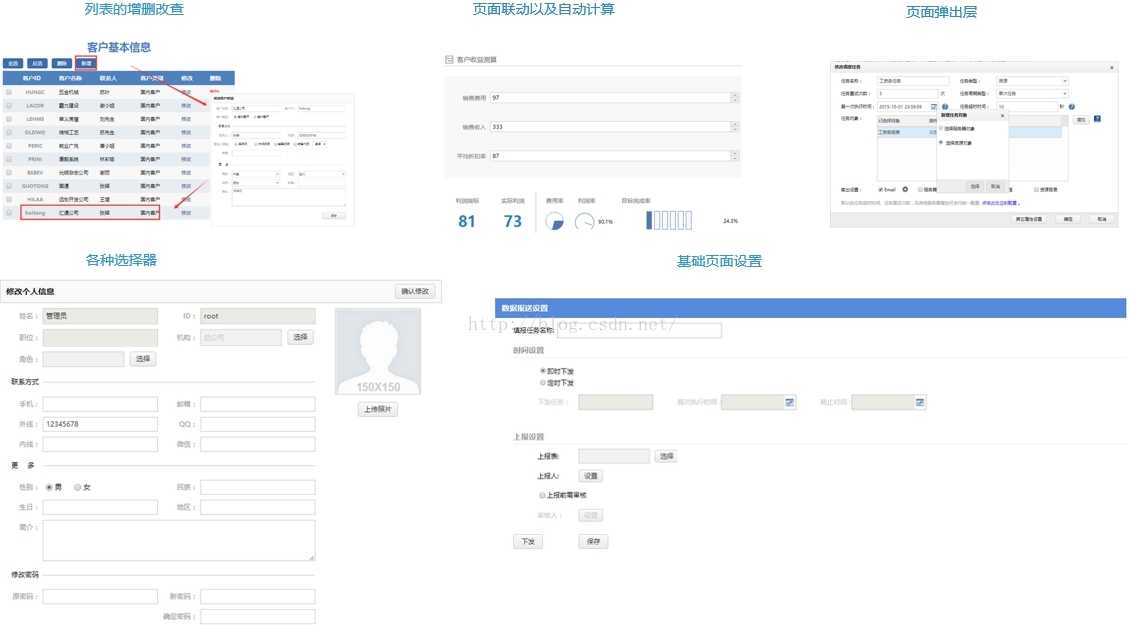The height and width of the screenshot is (626, 1129).
Task: Click the round help icon after the timeout field
Action: [1071, 107]
